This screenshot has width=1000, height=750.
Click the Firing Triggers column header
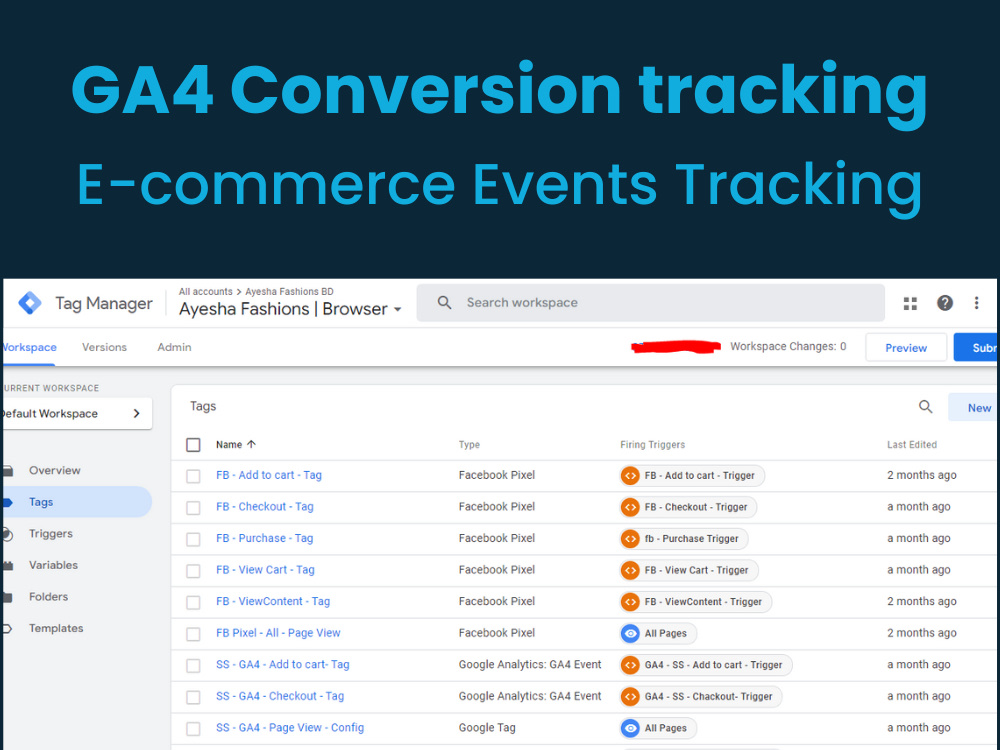click(652, 445)
